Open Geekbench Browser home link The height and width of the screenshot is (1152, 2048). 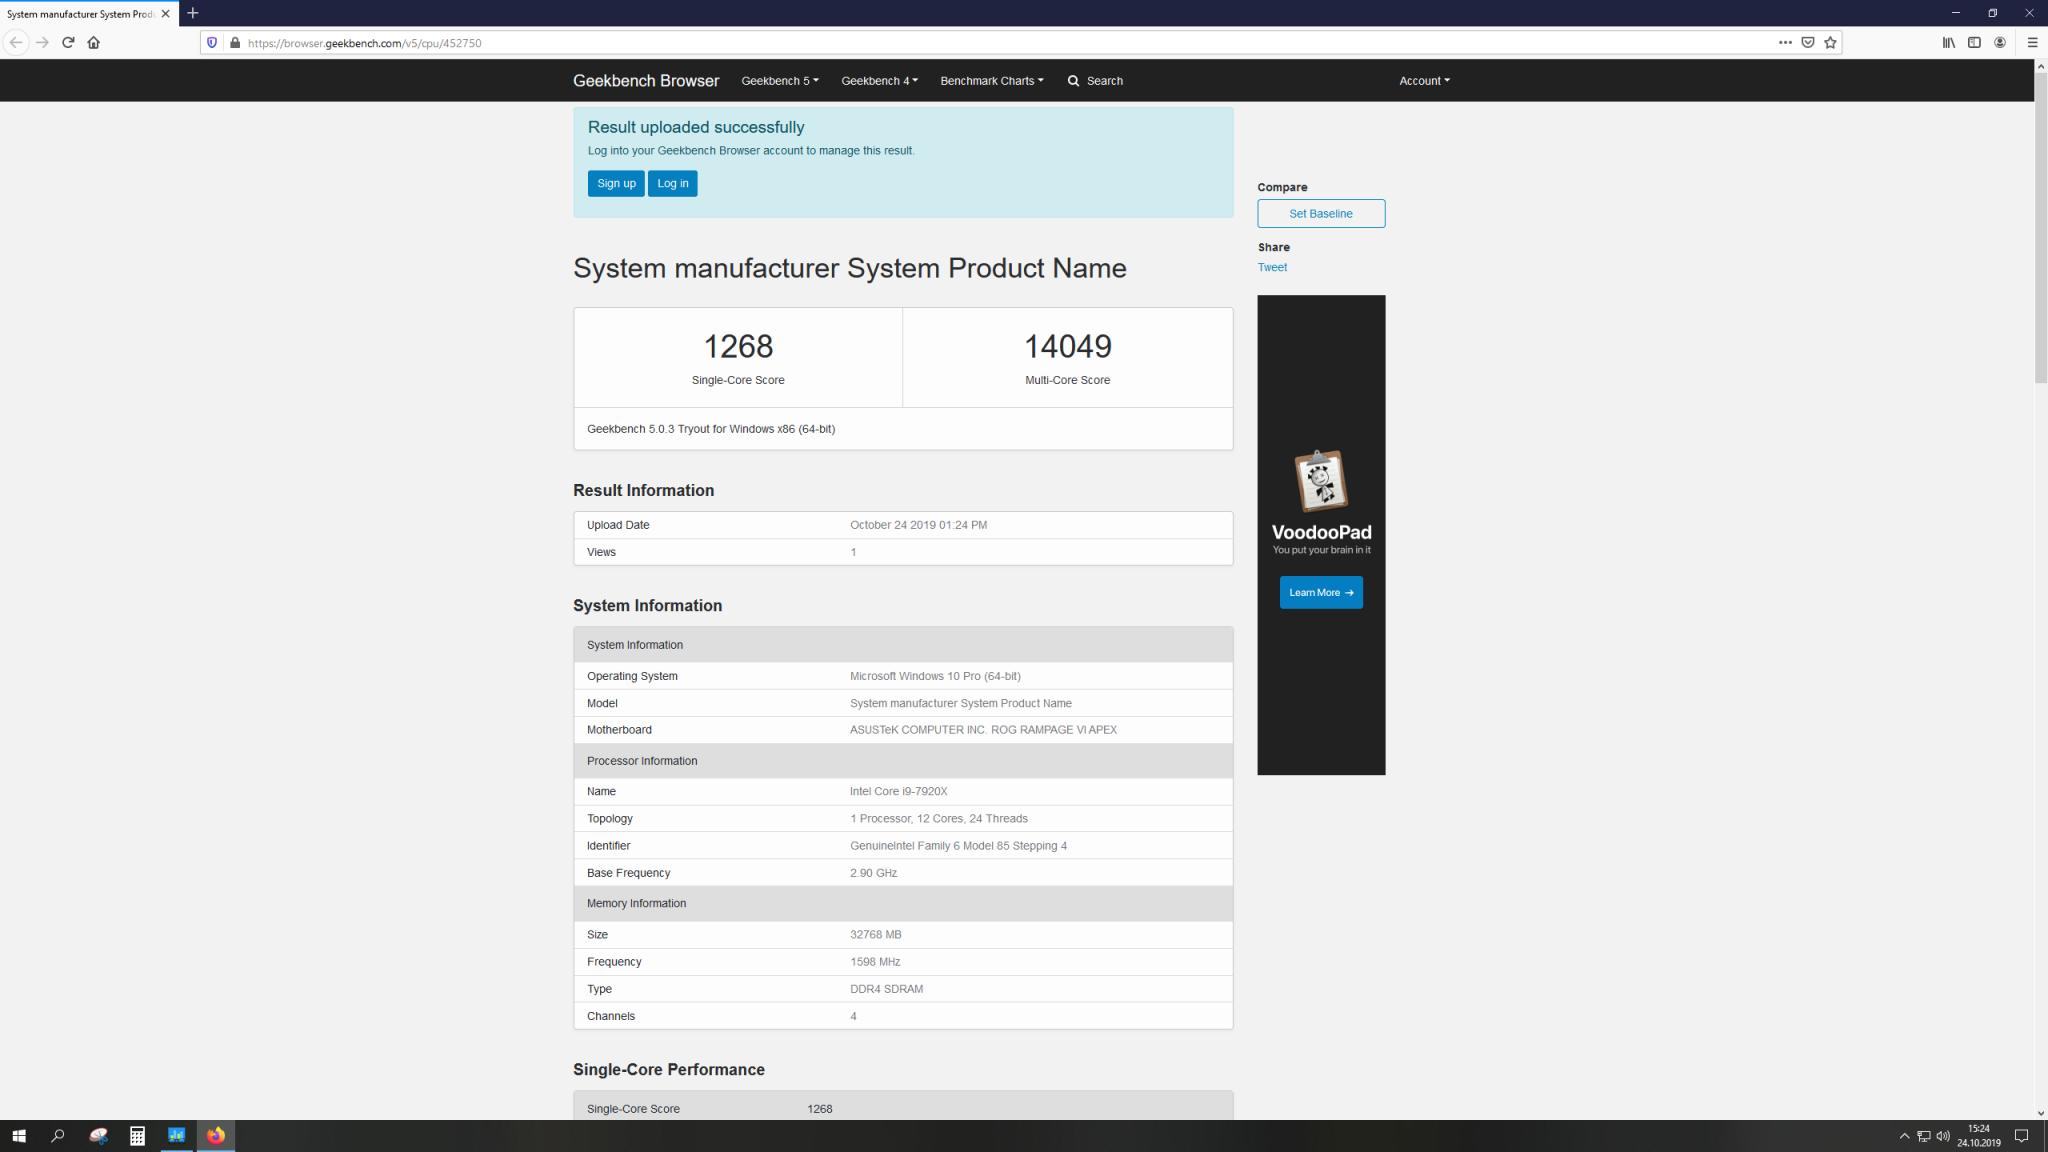tap(646, 81)
